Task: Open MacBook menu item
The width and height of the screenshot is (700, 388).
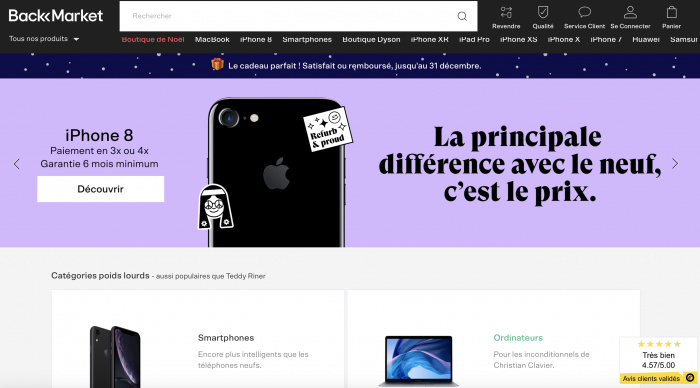Action: (212, 39)
